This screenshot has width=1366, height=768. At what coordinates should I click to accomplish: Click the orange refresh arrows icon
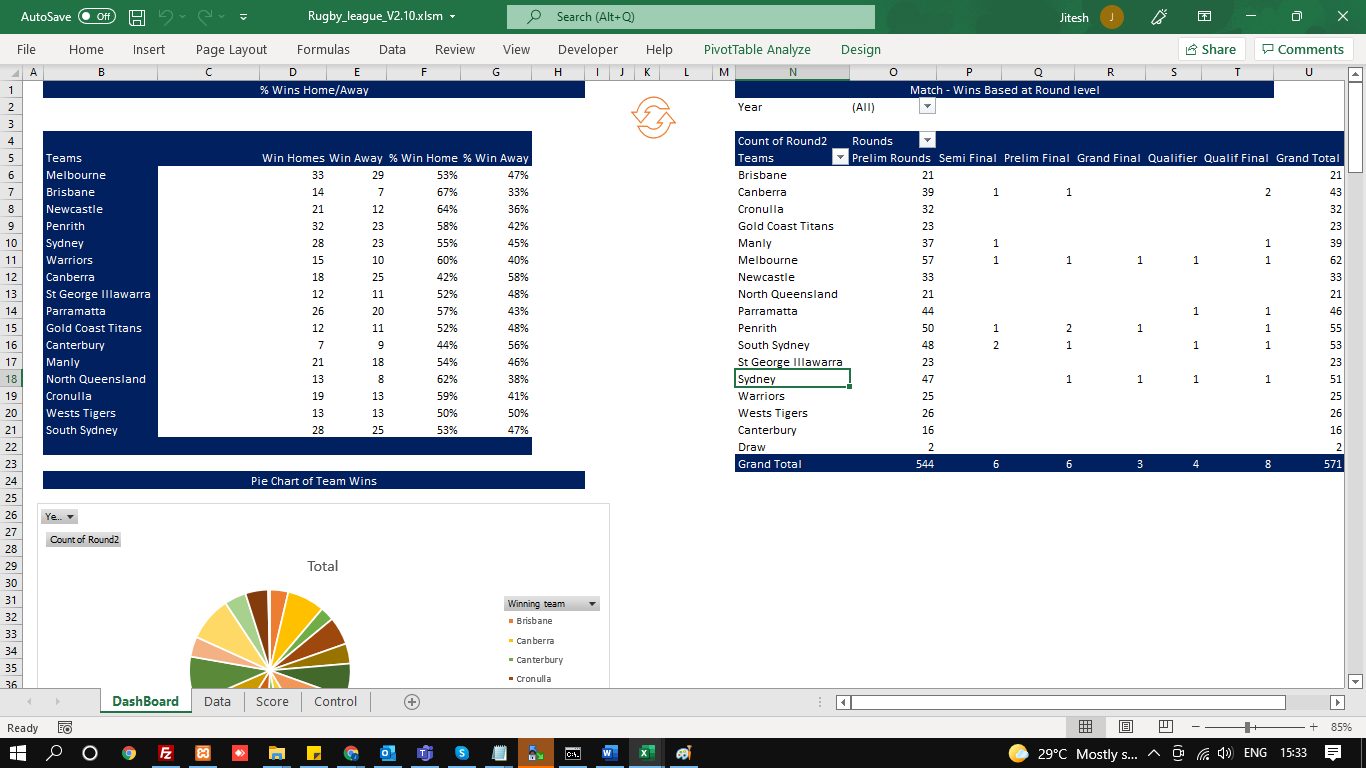pyautogui.click(x=653, y=117)
